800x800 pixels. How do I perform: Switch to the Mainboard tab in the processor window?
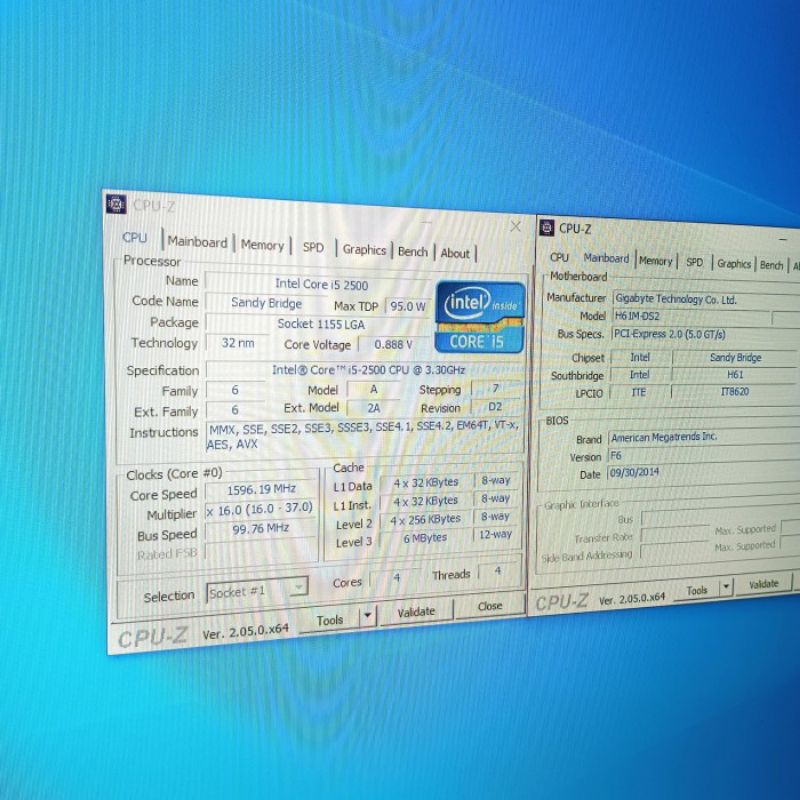coord(197,242)
